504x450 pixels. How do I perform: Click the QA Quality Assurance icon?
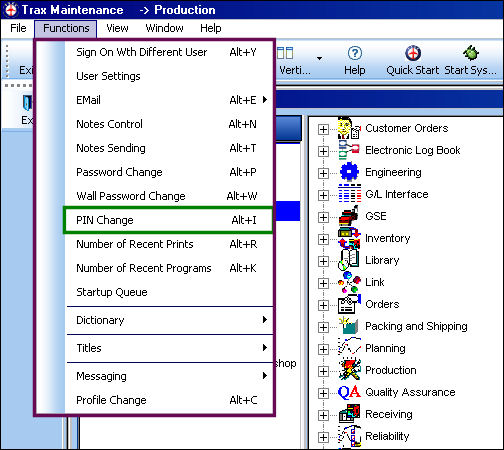349,392
